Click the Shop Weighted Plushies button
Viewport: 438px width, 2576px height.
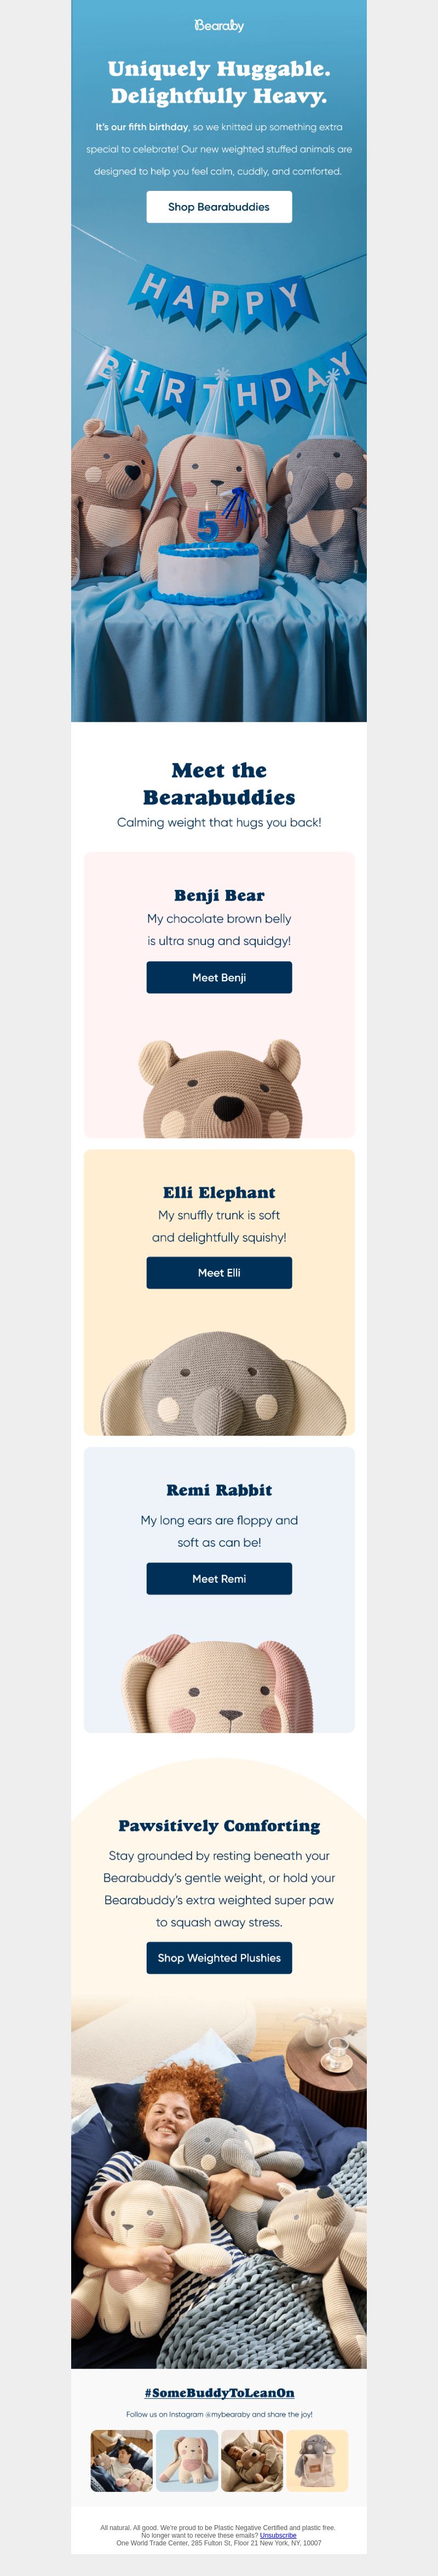click(219, 1958)
